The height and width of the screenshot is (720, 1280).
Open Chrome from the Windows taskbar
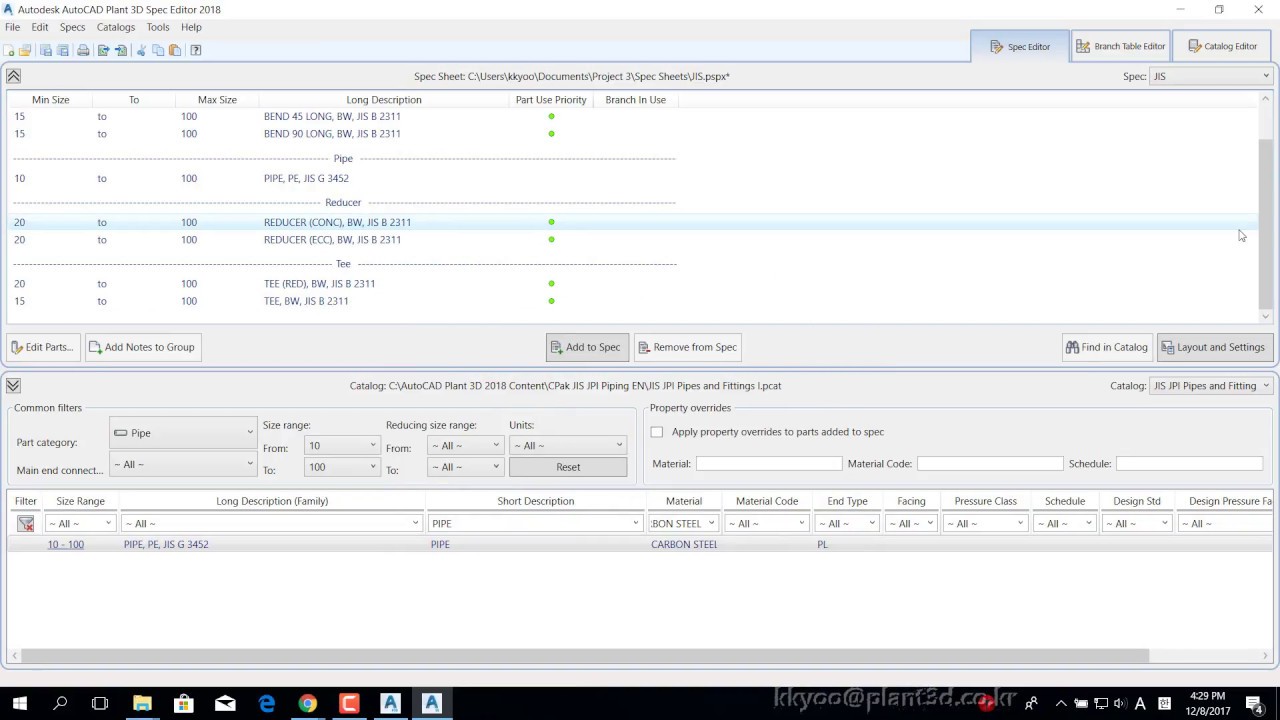click(308, 704)
